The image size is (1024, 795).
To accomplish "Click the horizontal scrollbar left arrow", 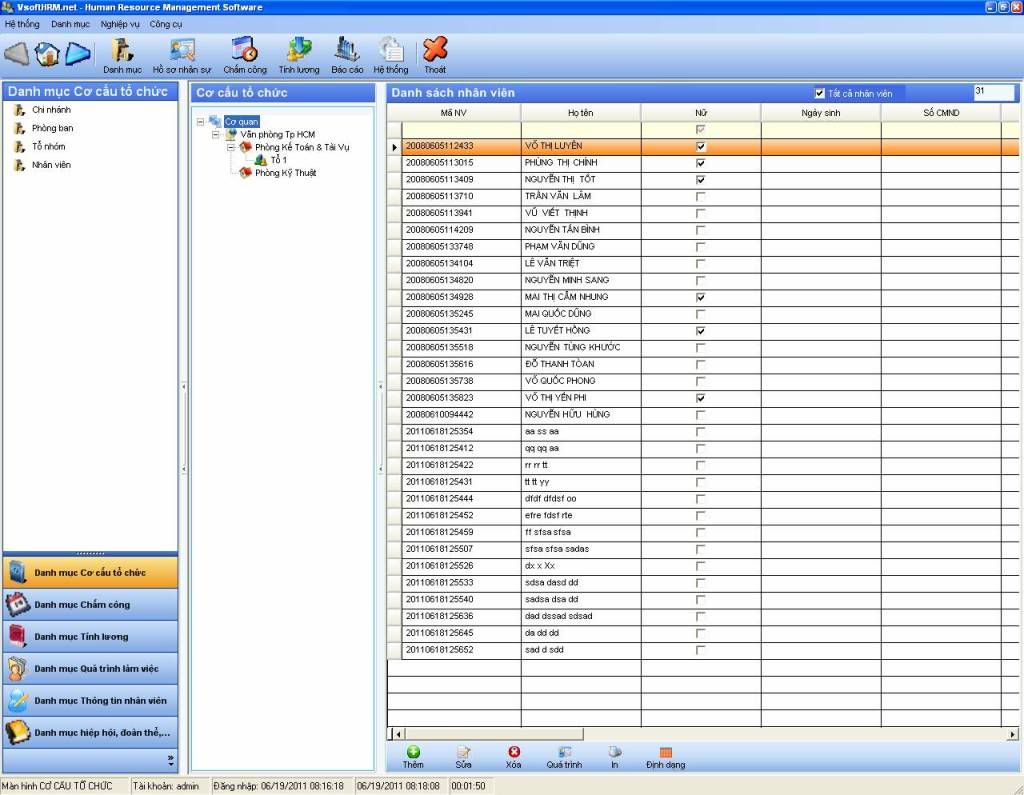I will coord(397,734).
